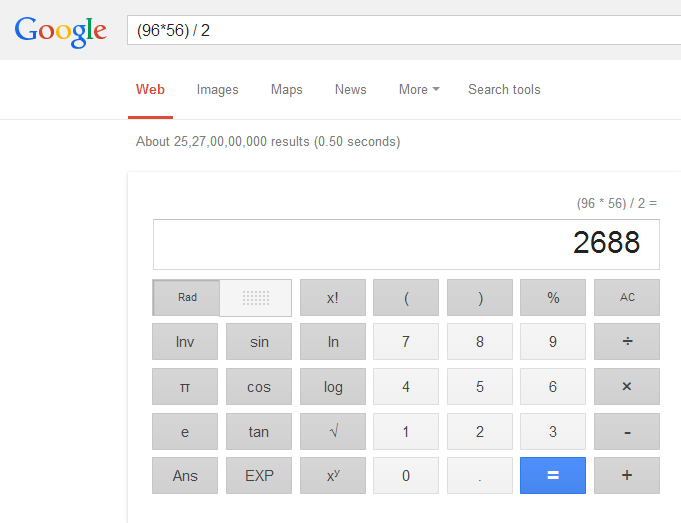Open the Images results tab
The image size is (681, 523).
click(218, 89)
